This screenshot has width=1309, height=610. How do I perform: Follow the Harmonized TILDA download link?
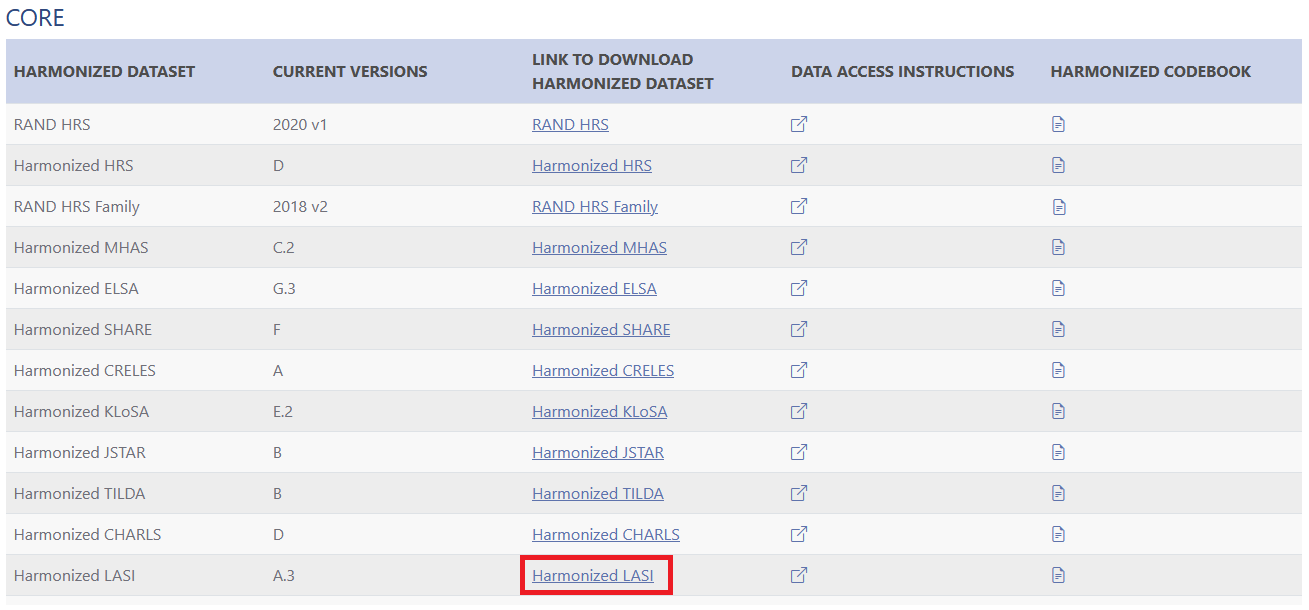(598, 494)
